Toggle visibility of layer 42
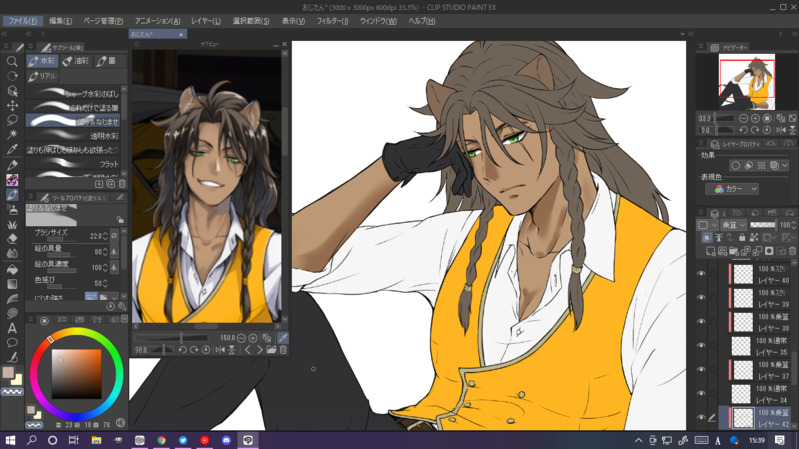The image size is (799, 449). pos(701,417)
